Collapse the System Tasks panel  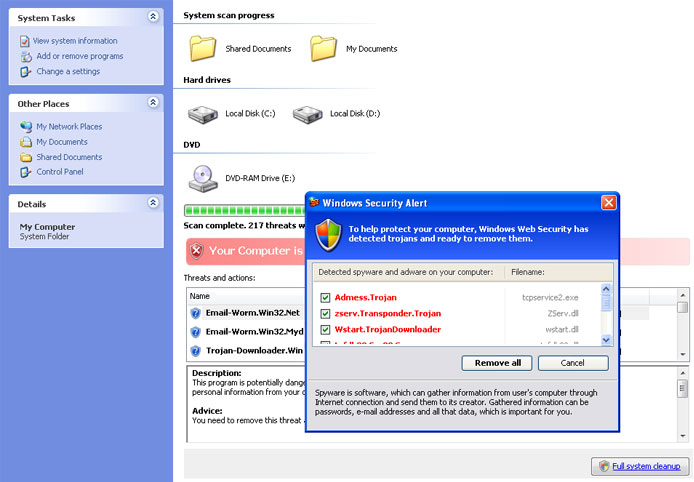click(x=153, y=16)
